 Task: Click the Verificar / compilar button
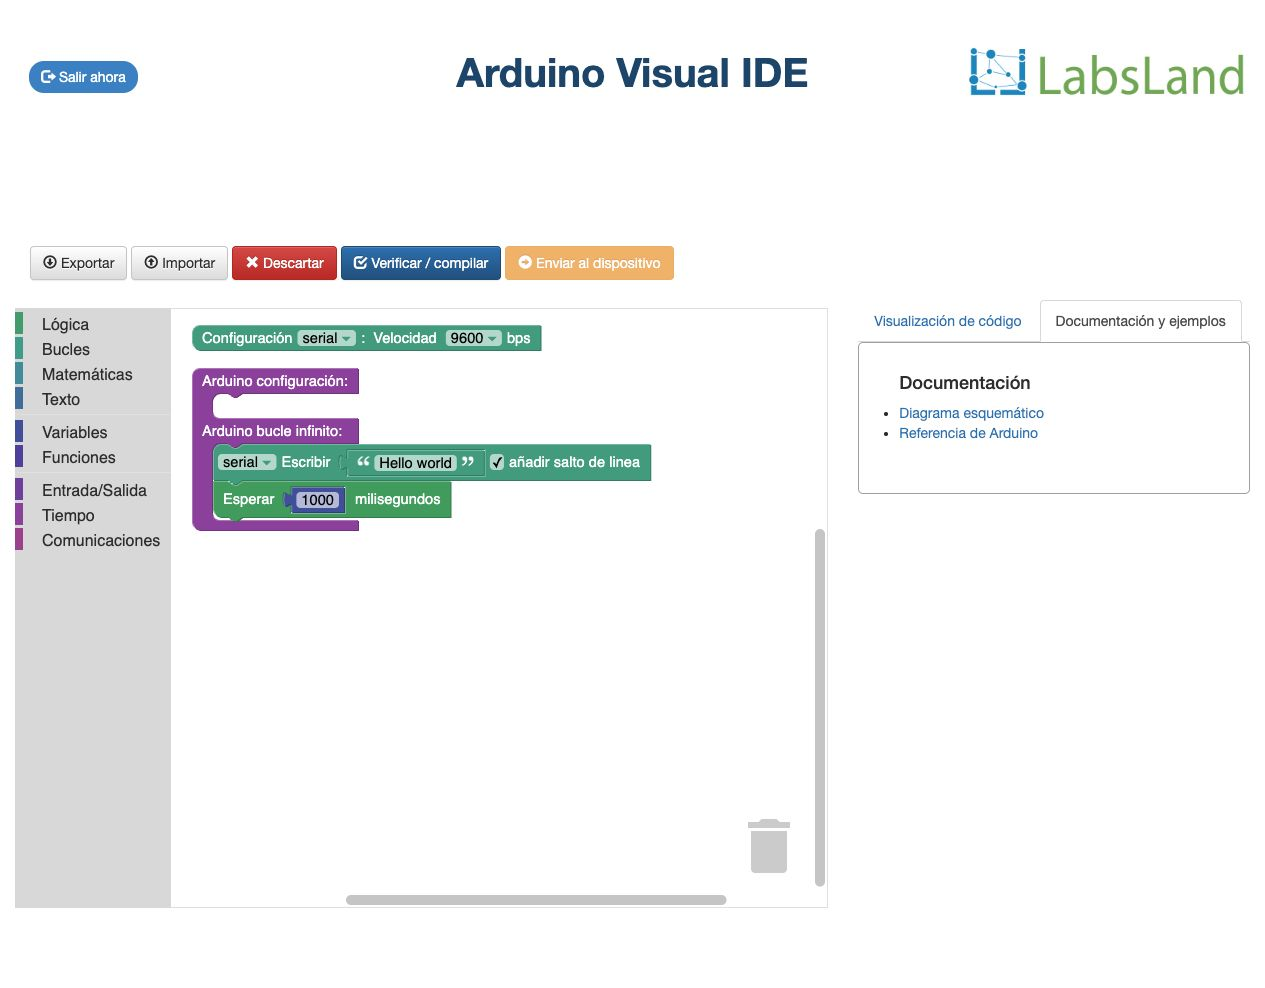tap(421, 263)
